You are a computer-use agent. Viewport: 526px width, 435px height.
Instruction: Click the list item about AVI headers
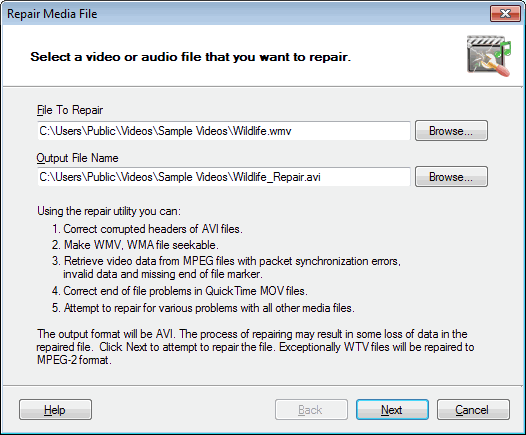(147, 229)
